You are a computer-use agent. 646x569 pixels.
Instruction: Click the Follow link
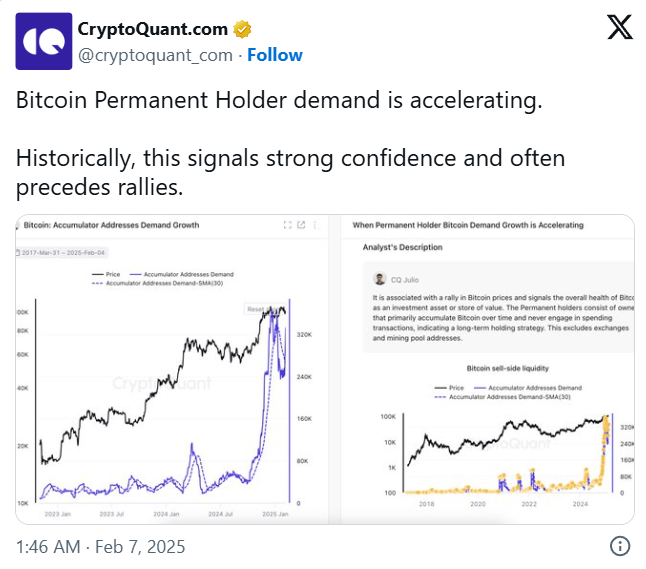(x=275, y=55)
